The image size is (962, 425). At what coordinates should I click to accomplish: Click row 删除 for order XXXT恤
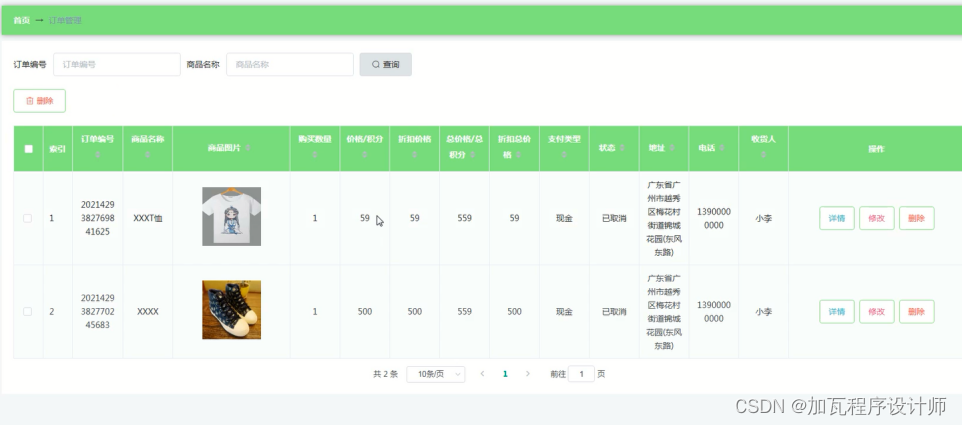(917, 218)
